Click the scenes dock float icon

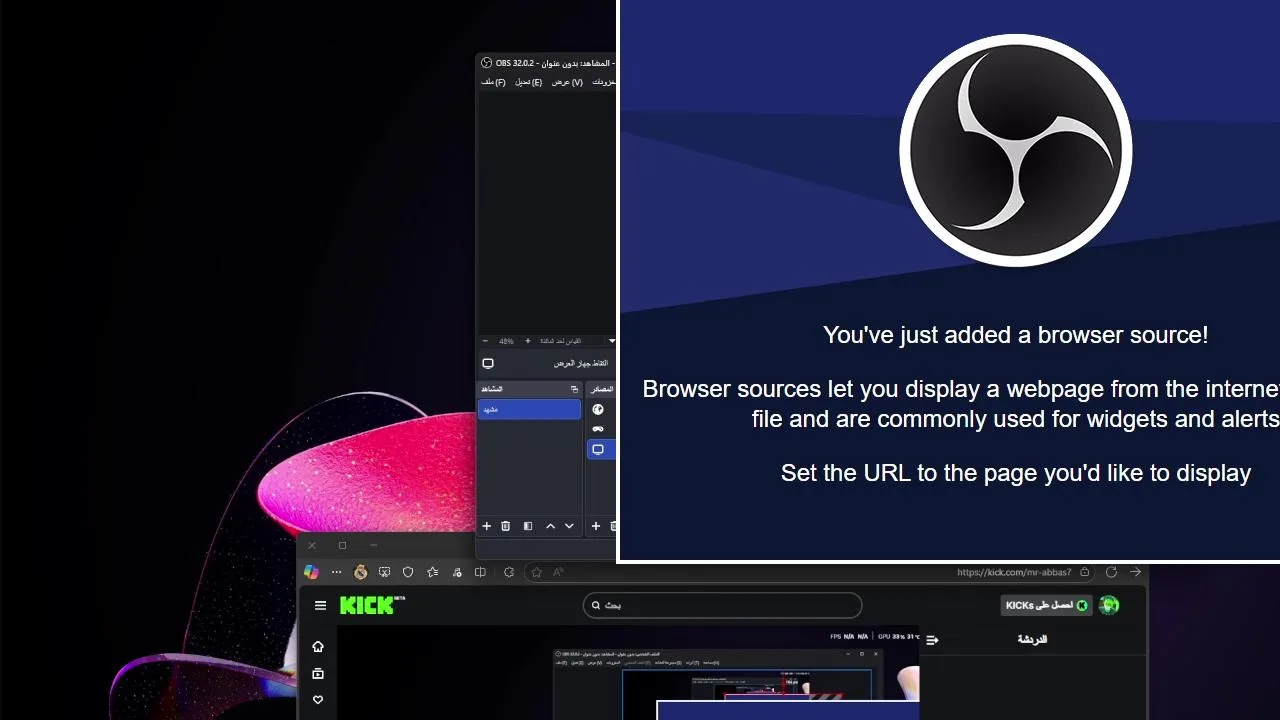point(574,389)
